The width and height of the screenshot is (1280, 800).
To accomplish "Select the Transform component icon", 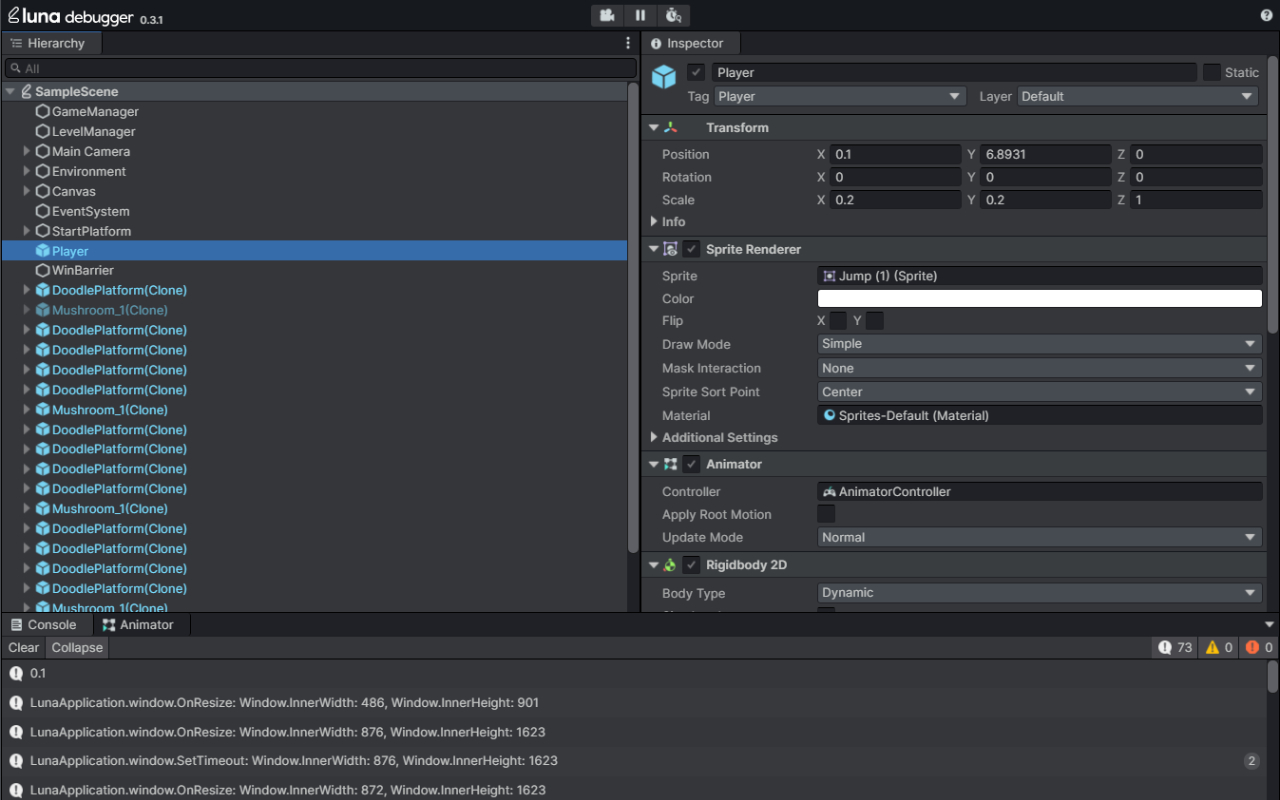I will [668, 127].
